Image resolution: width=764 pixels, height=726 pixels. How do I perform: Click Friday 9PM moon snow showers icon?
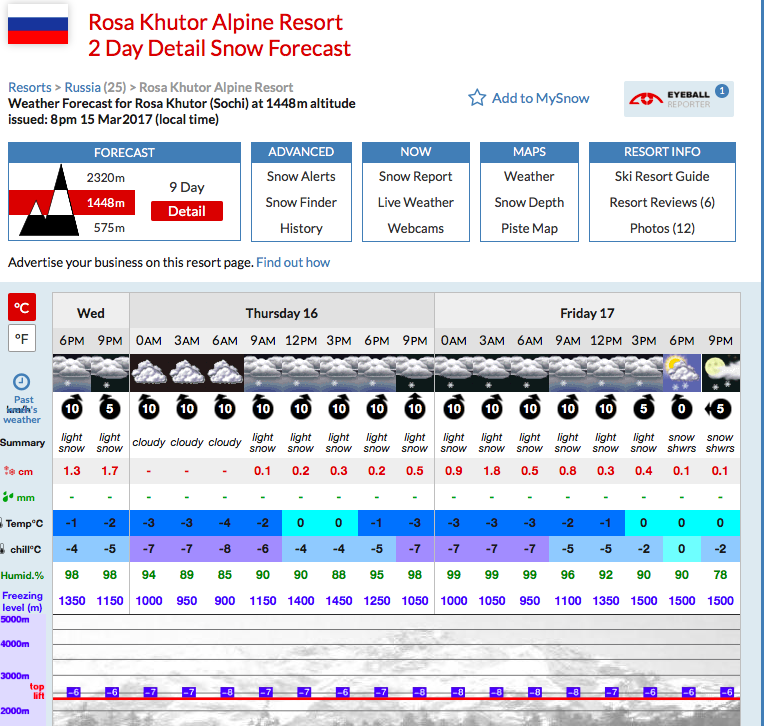point(720,373)
